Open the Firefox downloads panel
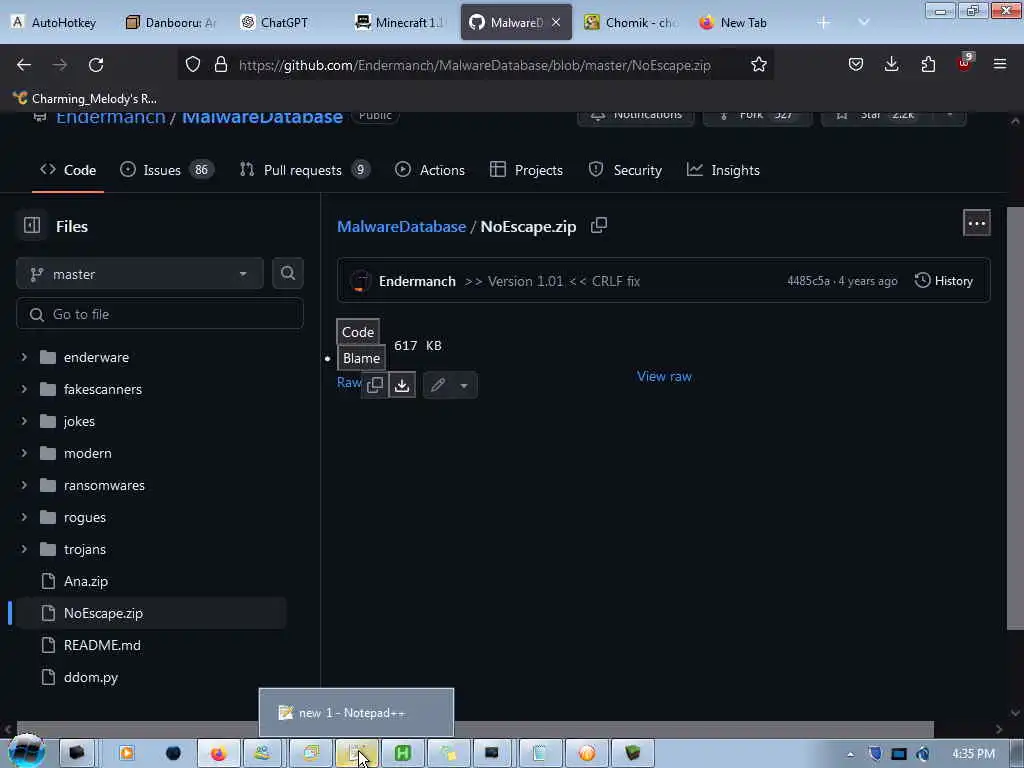Screen dimensions: 1024x768 (891, 65)
